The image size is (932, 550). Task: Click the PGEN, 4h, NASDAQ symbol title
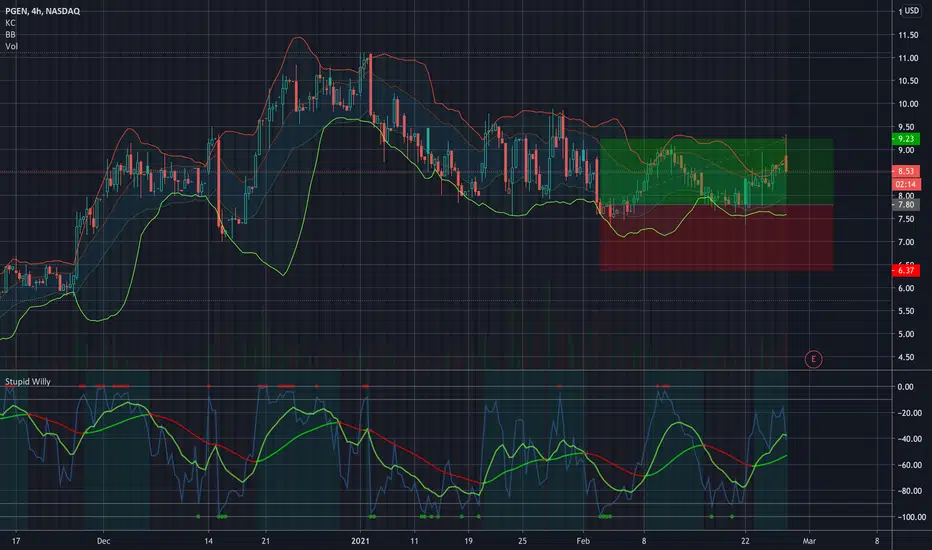(x=42, y=11)
